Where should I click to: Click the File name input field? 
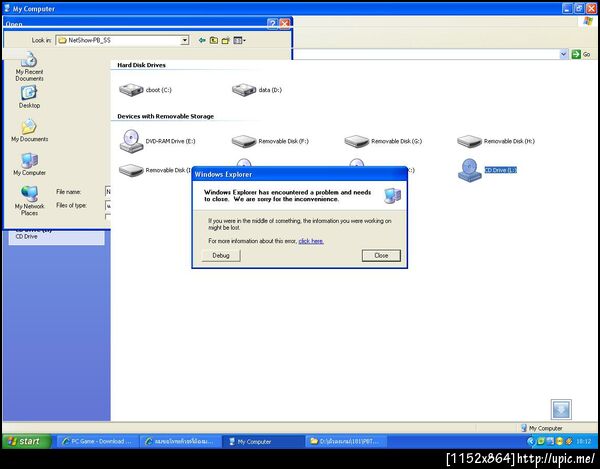click(108, 192)
